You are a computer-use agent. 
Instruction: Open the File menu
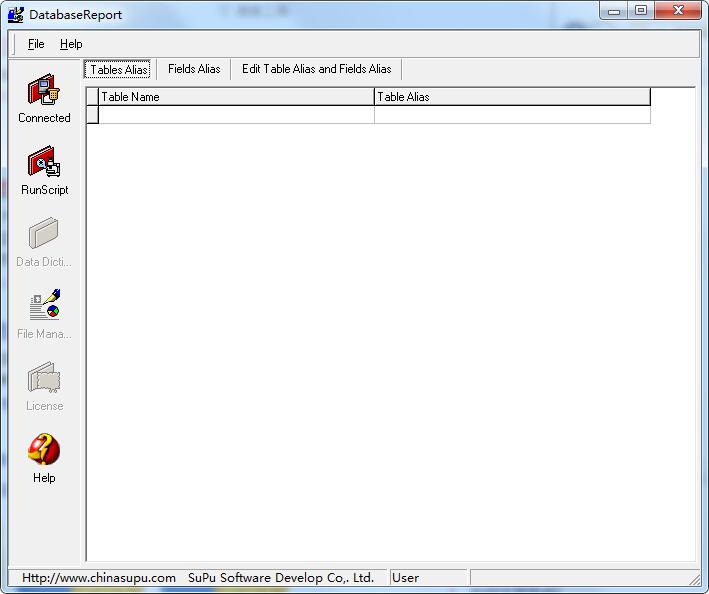coord(36,44)
